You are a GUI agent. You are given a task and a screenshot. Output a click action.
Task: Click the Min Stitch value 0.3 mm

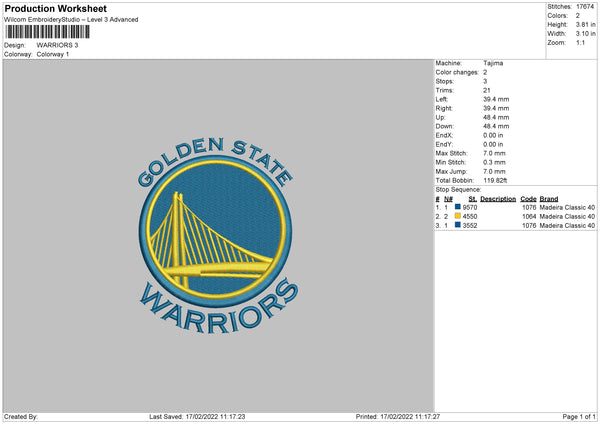(x=494, y=163)
